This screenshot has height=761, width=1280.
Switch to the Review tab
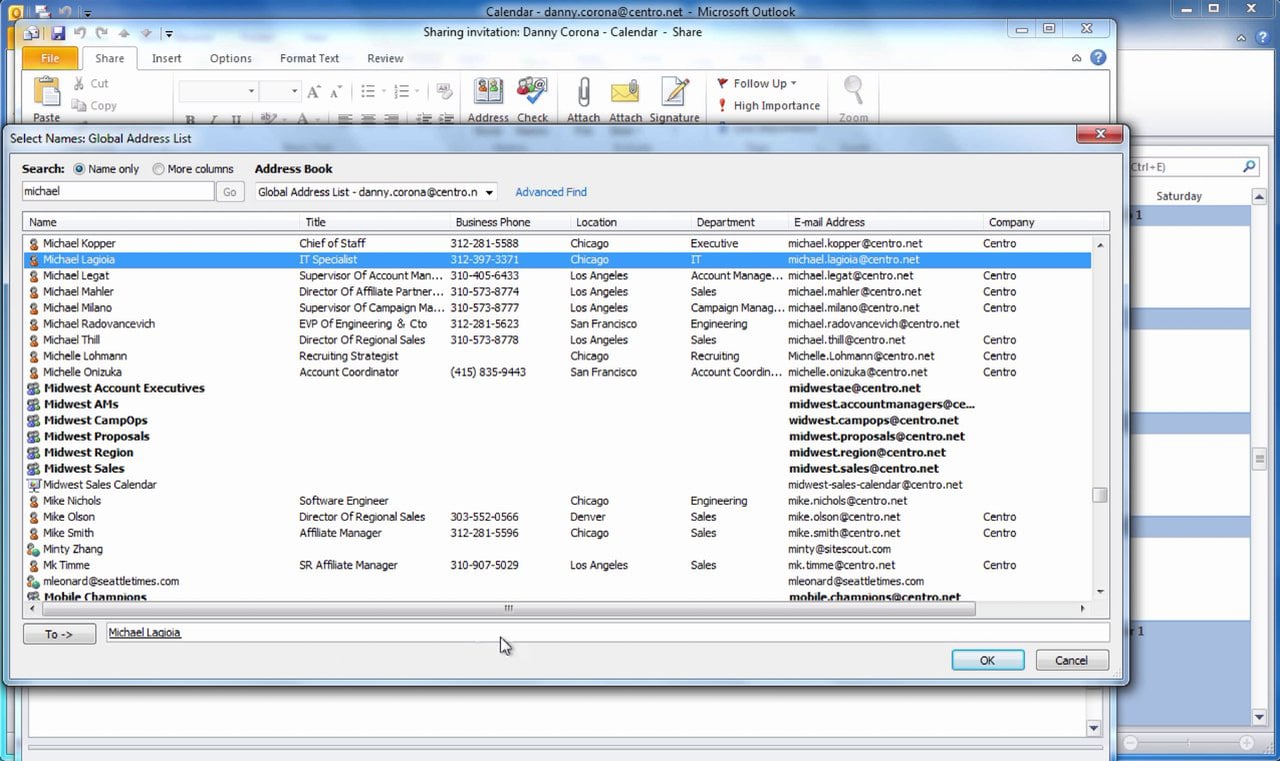[x=385, y=58]
